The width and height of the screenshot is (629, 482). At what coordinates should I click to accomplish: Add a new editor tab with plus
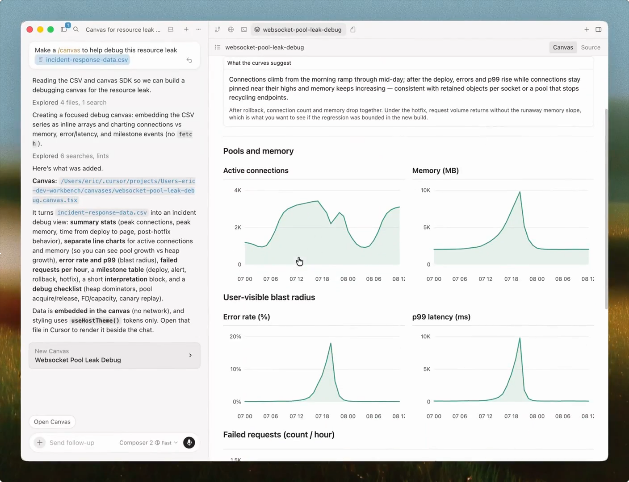[586, 29]
